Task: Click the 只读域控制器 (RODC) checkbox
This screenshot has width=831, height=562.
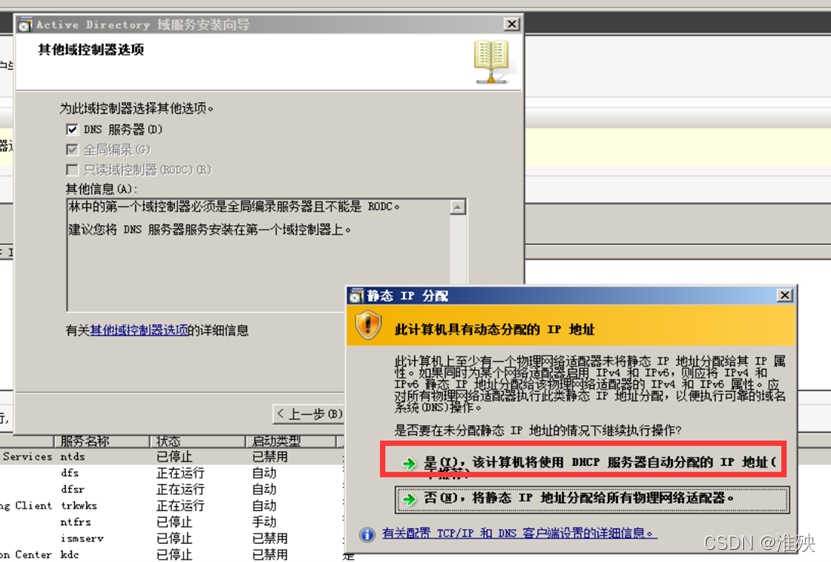Action: tap(72, 170)
